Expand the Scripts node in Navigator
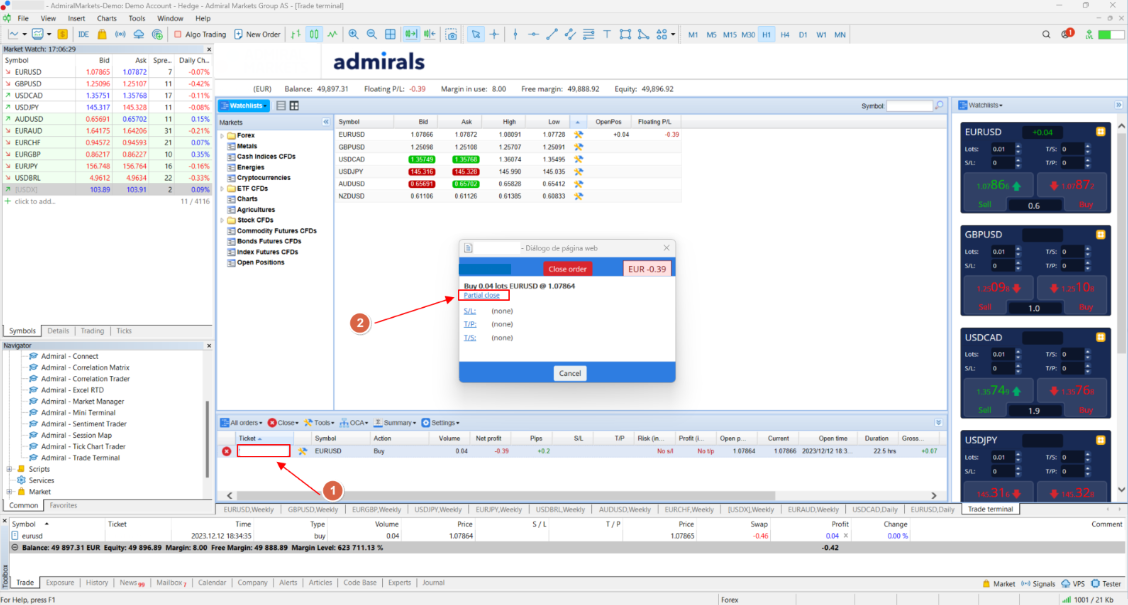1128x605 pixels. point(9,469)
